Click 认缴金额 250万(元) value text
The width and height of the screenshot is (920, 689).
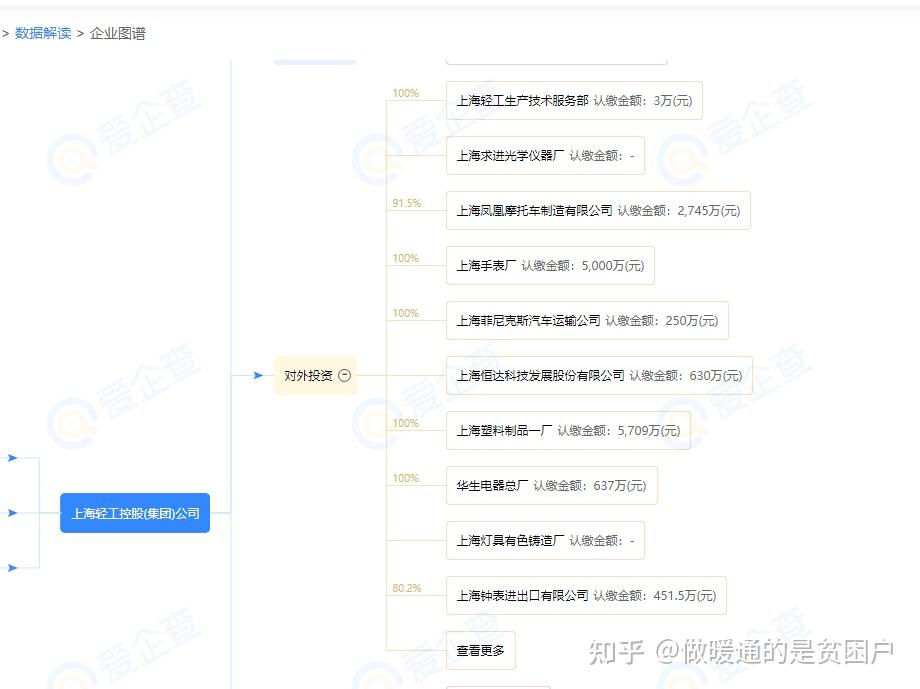coord(662,320)
